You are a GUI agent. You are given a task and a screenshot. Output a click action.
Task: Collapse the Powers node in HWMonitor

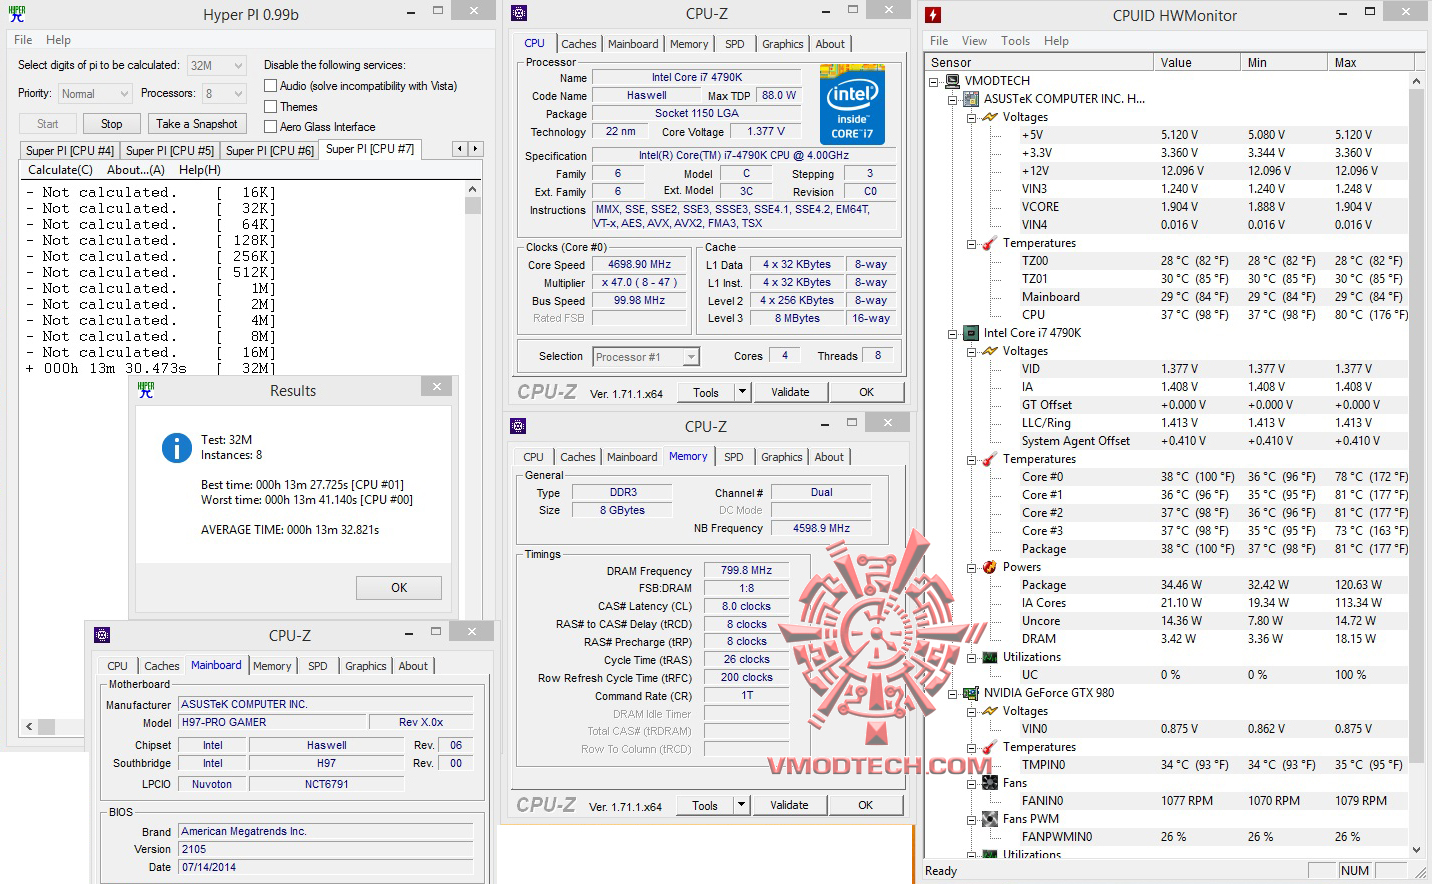tap(971, 567)
